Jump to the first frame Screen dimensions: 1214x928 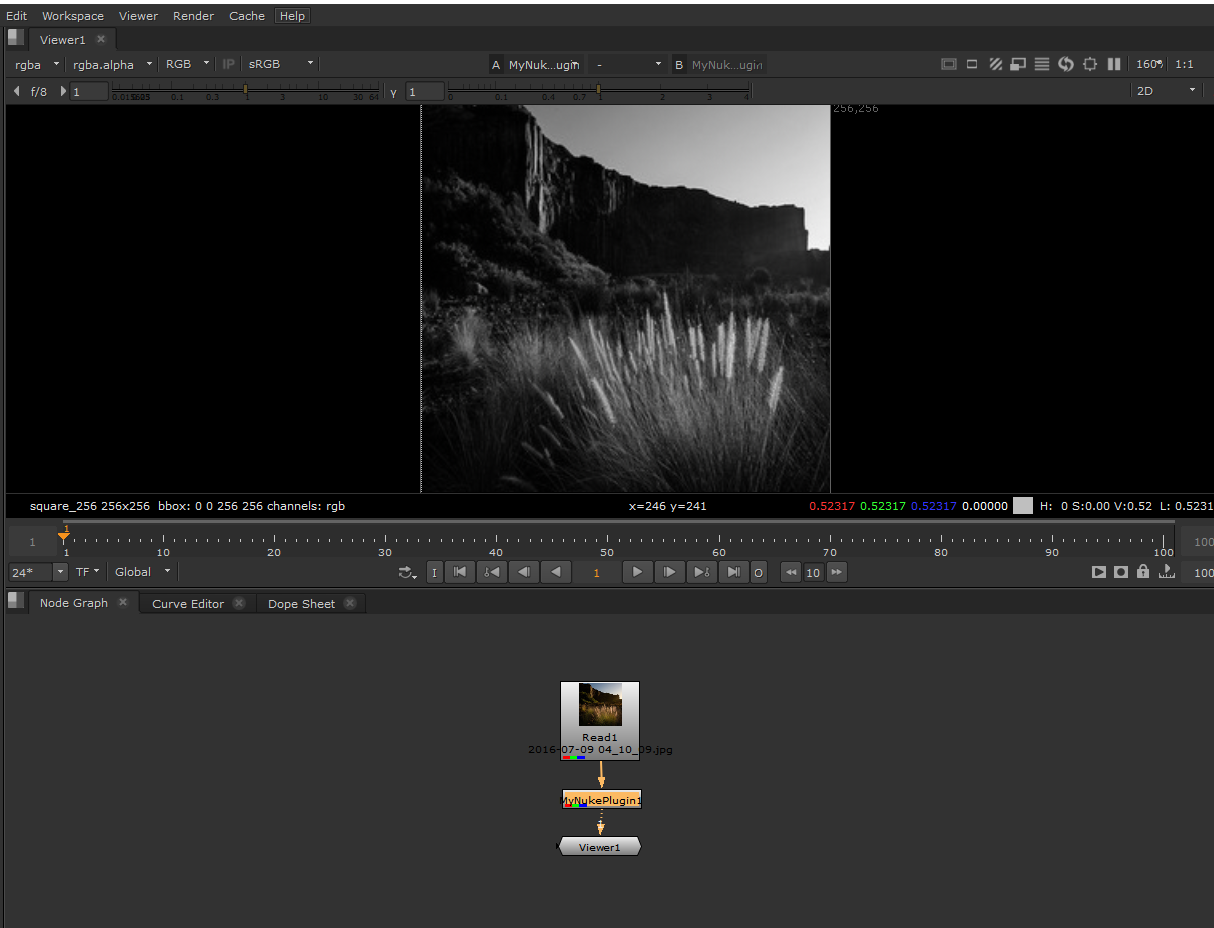pyautogui.click(x=460, y=572)
